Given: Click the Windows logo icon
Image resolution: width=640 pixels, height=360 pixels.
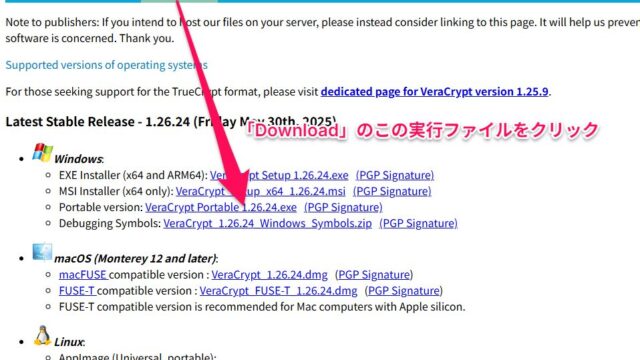Looking at the screenshot, I should pyautogui.click(x=42, y=153).
